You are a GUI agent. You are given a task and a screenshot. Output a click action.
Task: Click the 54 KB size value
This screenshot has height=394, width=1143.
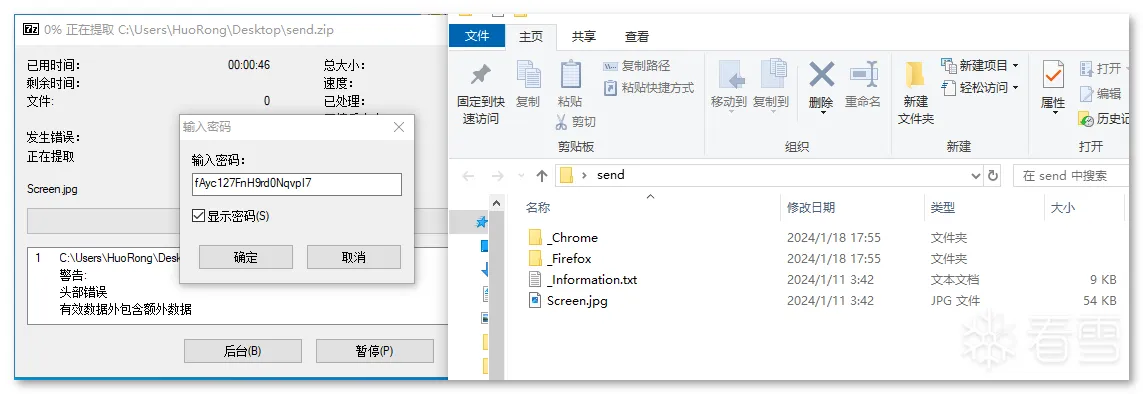click(1100, 301)
